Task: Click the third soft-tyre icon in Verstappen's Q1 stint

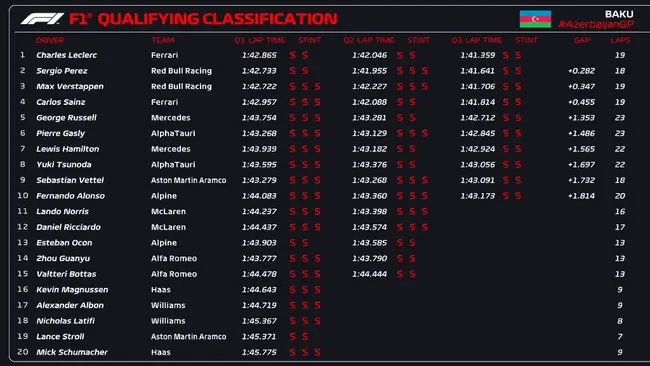Action: [x=317, y=87]
